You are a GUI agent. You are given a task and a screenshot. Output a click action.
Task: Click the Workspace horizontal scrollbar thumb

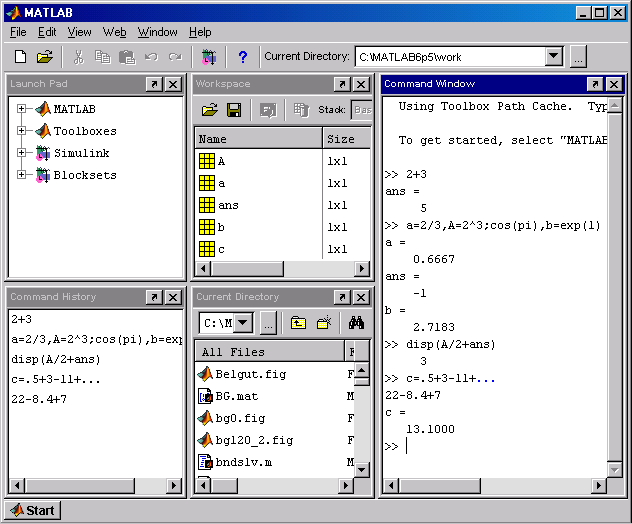(x=247, y=268)
